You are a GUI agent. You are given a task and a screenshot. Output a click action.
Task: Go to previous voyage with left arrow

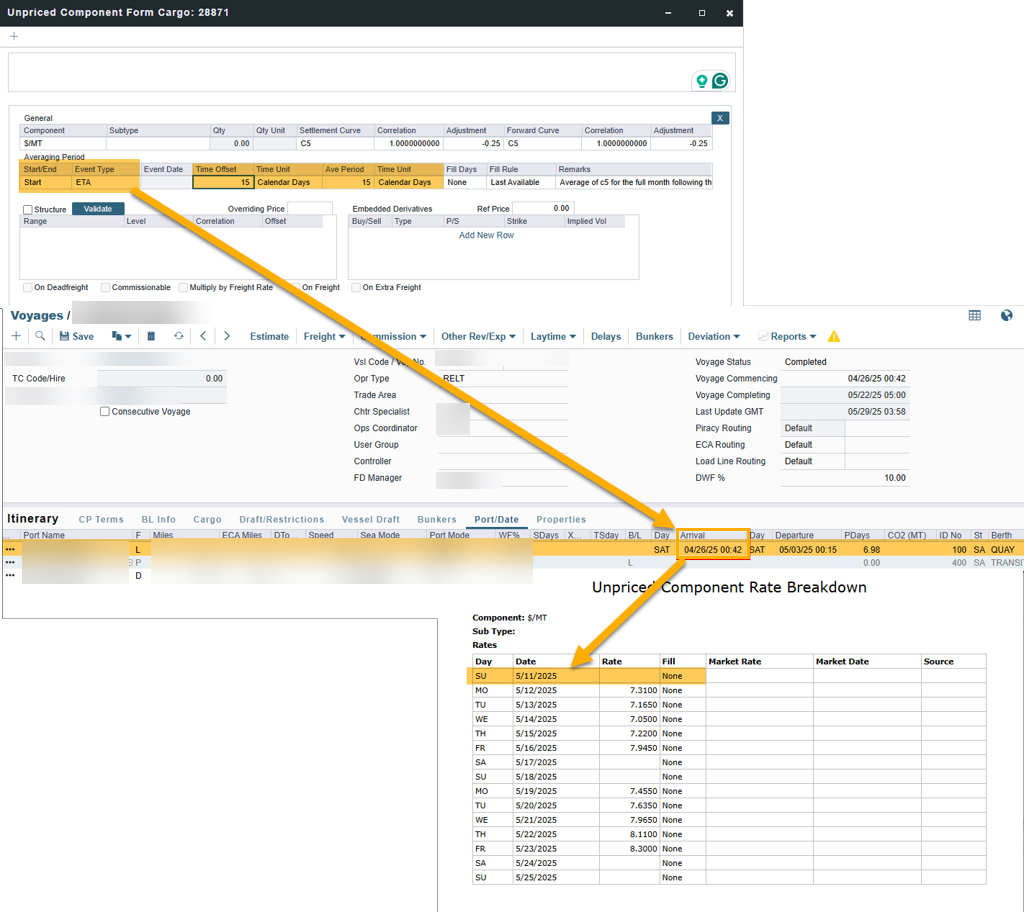(203, 336)
